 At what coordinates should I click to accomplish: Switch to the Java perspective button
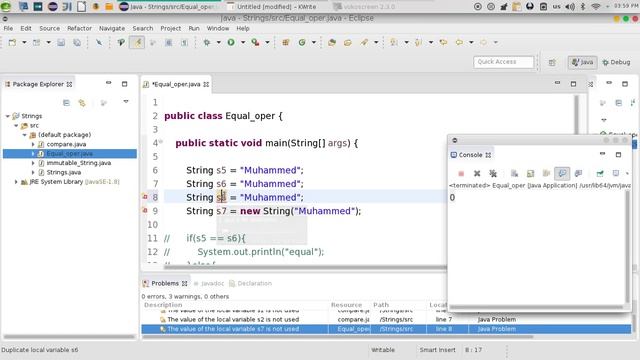(x=582, y=62)
